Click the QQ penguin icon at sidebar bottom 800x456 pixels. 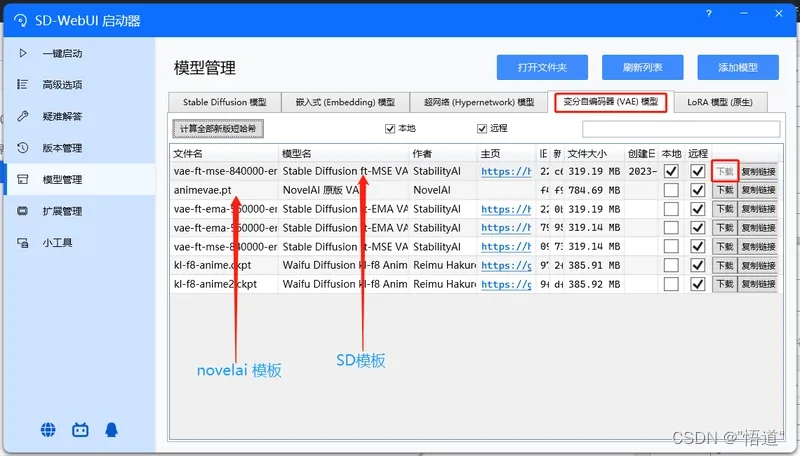pos(111,430)
